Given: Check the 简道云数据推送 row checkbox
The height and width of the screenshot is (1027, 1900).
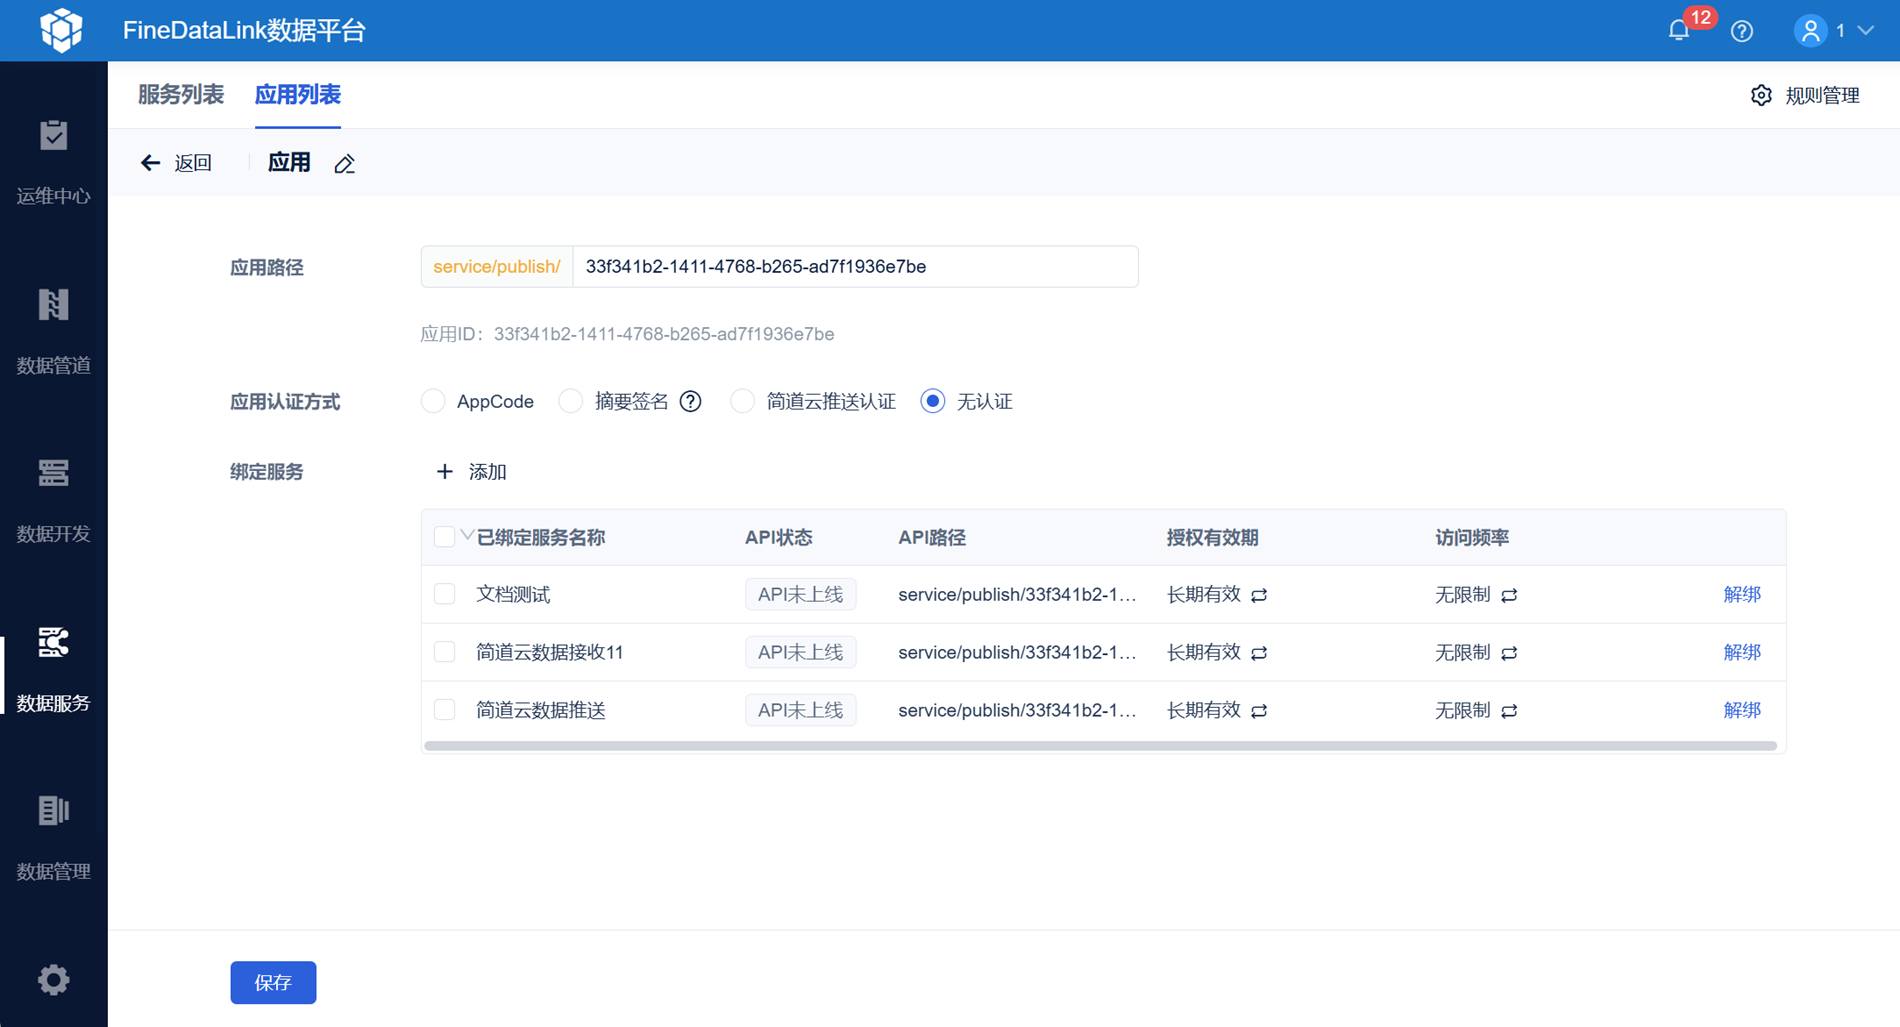Looking at the screenshot, I should (445, 710).
